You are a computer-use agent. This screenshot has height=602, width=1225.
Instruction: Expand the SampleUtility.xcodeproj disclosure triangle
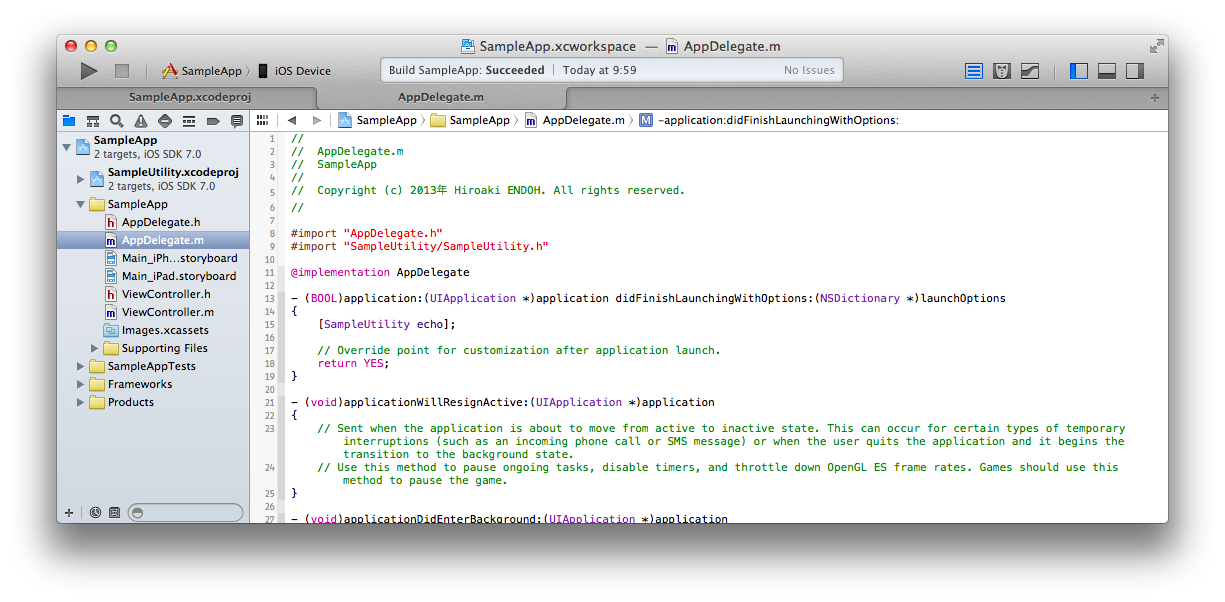[81, 179]
